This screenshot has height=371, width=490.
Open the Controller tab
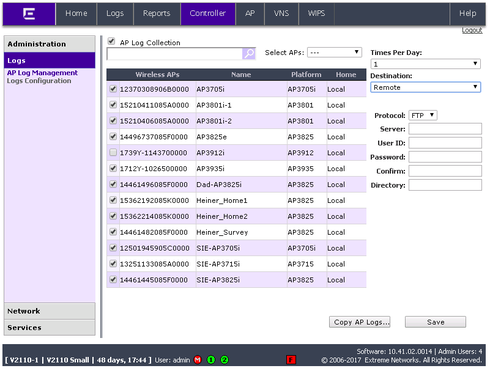coord(208,14)
